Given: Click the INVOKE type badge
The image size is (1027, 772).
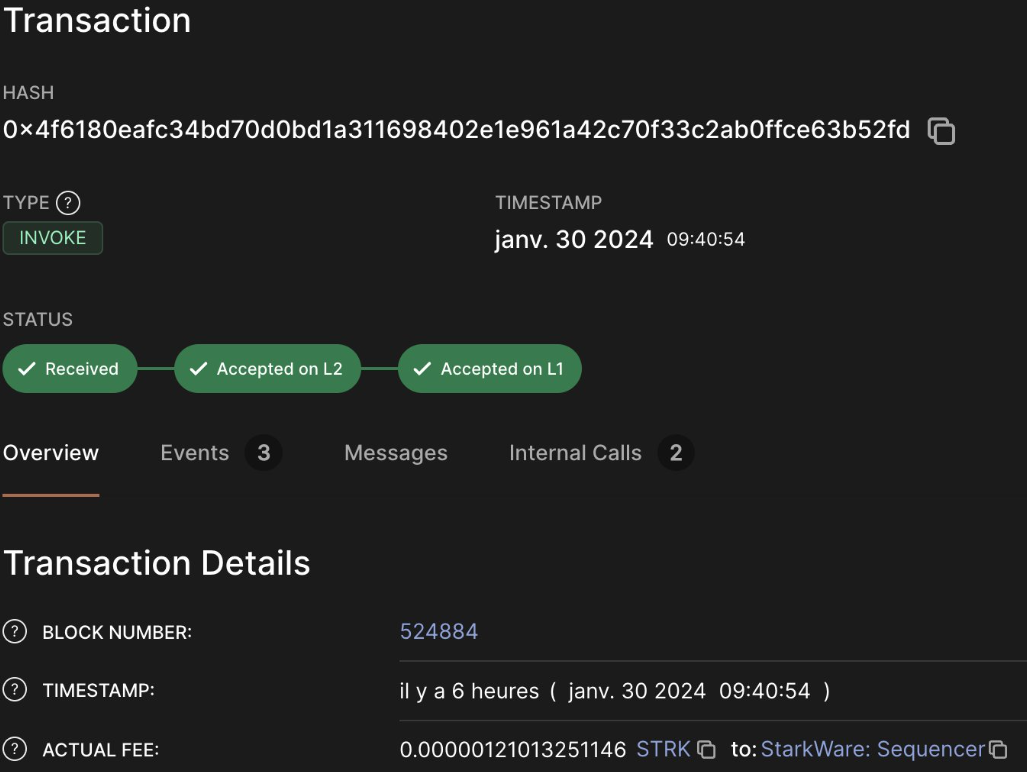Looking at the screenshot, I should [x=53, y=238].
